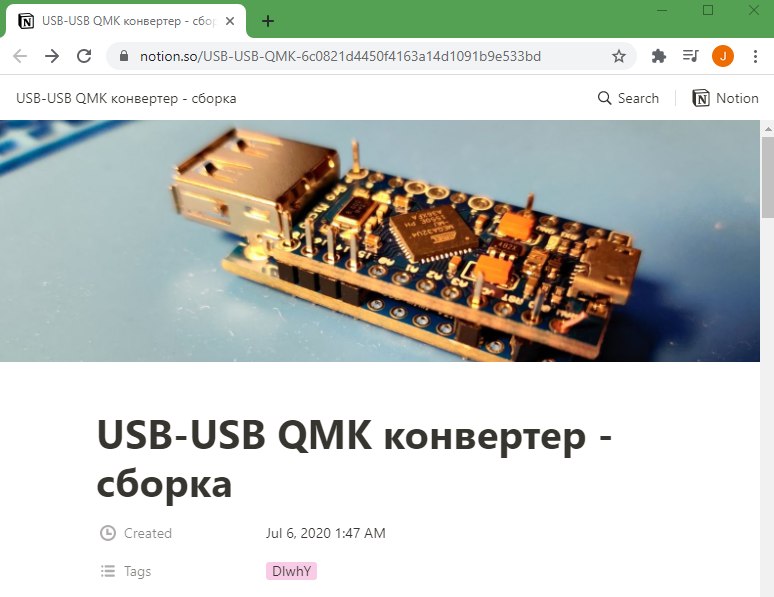Image resolution: width=774 pixels, height=597 pixels.
Task: Click the address bar URL
Action: [x=340, y=56]
